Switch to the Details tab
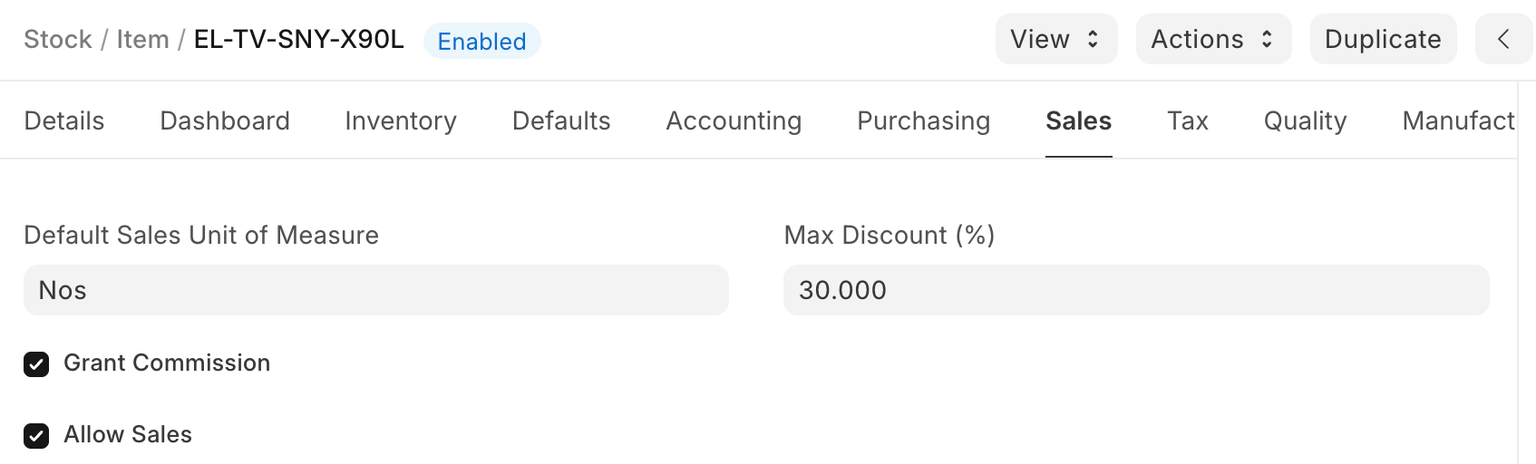 64,121
